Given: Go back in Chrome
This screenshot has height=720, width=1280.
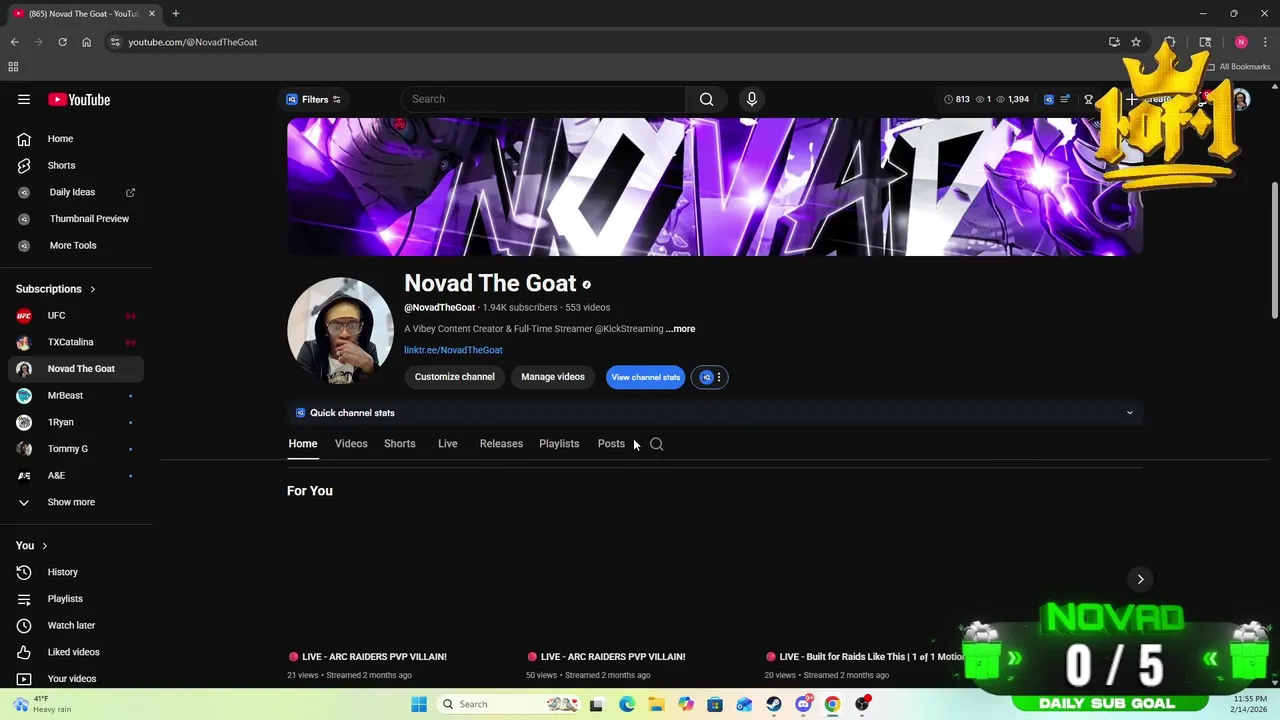Looking at the screenshot, I should click(14, 42).
